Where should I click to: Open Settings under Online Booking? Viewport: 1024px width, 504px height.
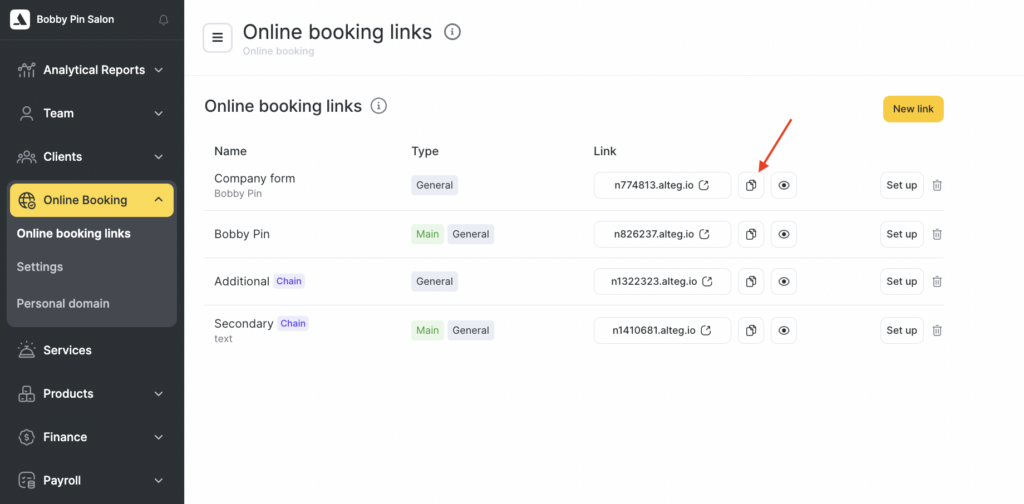(x=40, y=267)
